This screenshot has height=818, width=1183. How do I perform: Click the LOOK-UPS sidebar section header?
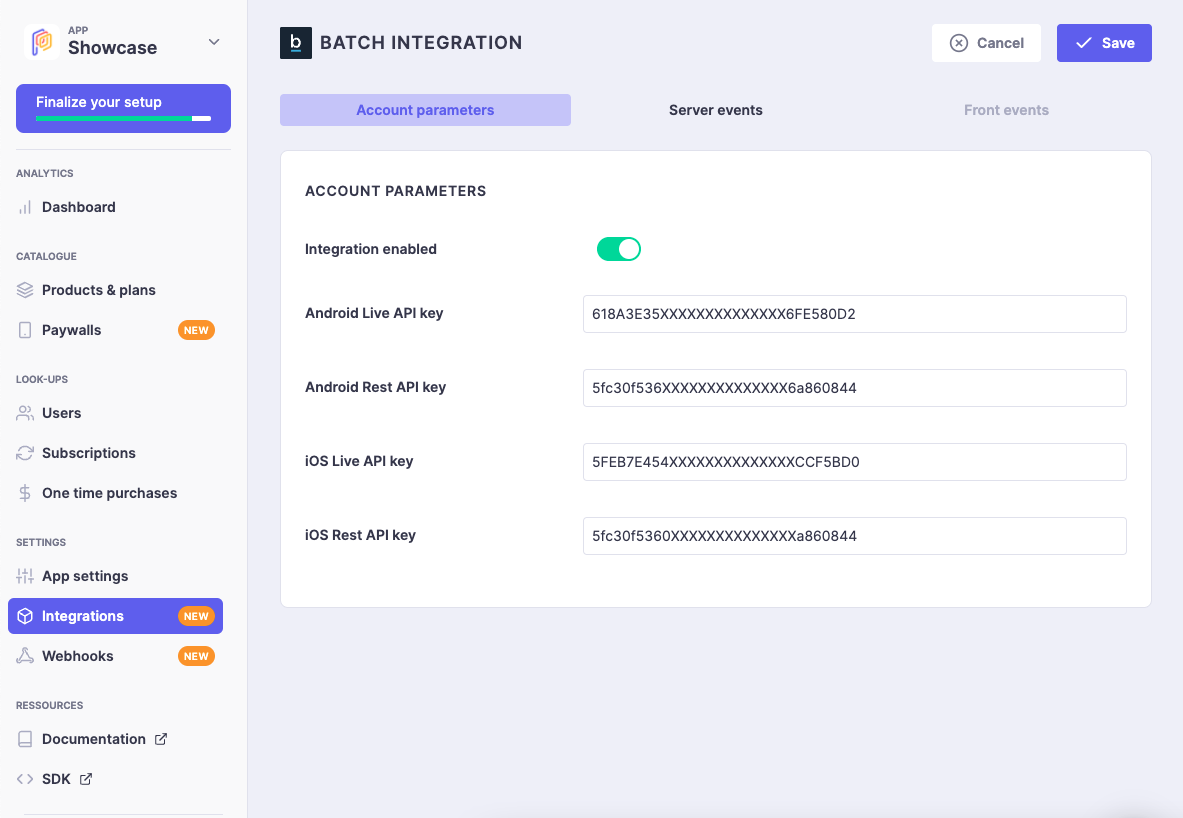(x=41, y=380)
